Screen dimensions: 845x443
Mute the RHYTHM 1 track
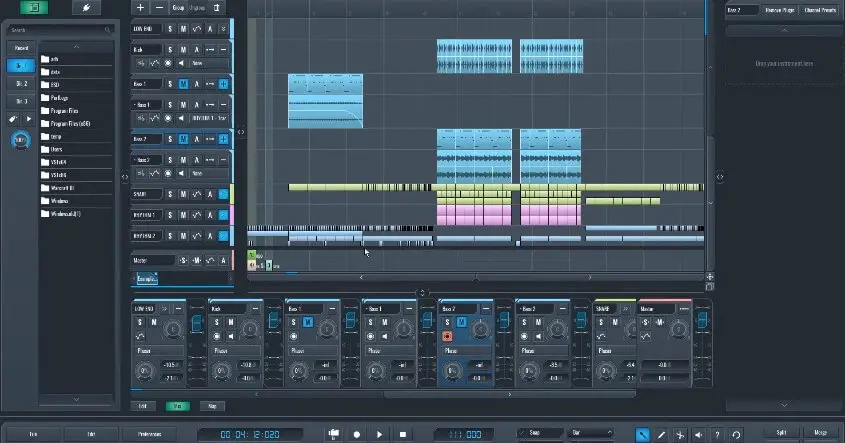pyautogui.click(x=183, y=215)
